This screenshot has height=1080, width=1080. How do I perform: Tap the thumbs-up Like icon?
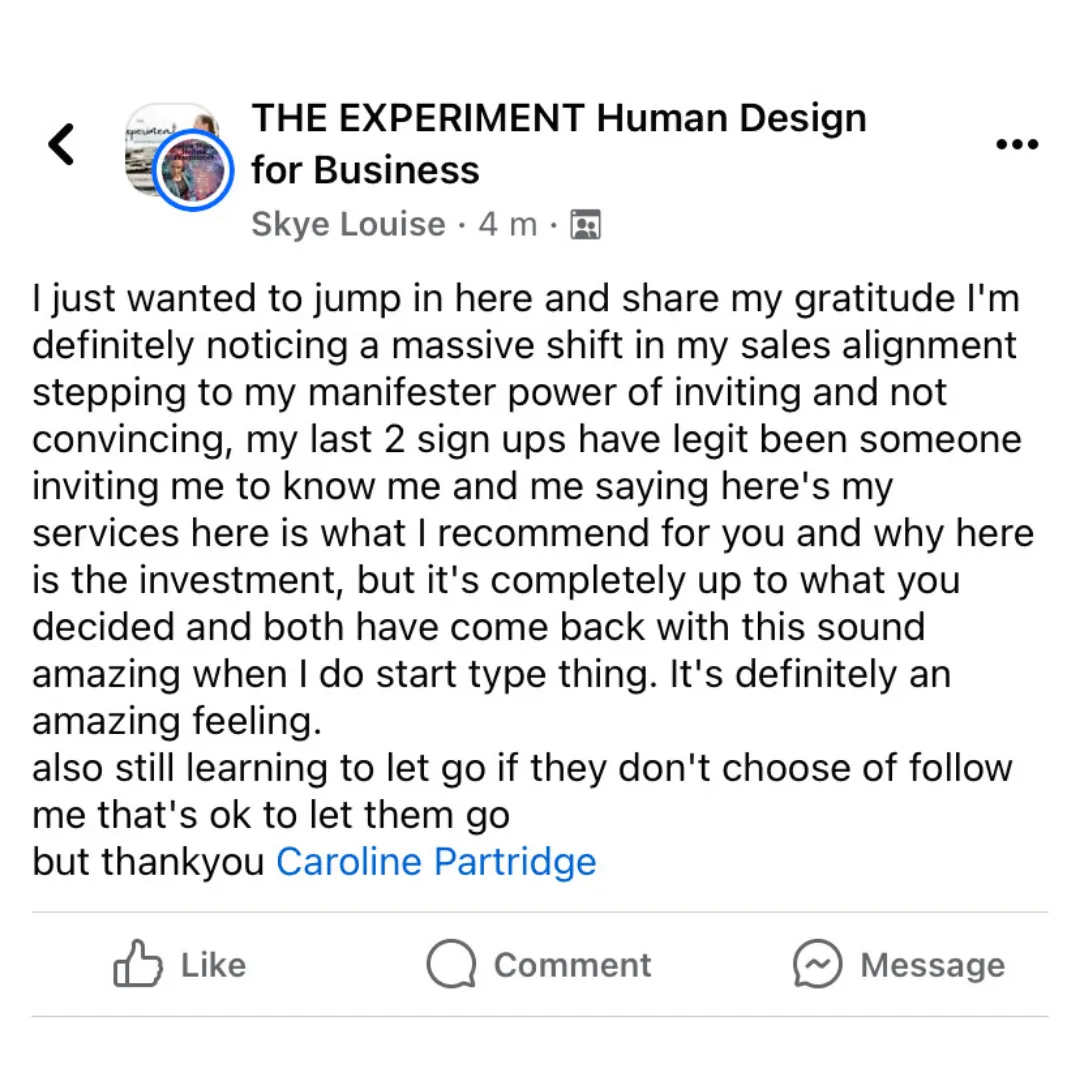click(138, 964)
